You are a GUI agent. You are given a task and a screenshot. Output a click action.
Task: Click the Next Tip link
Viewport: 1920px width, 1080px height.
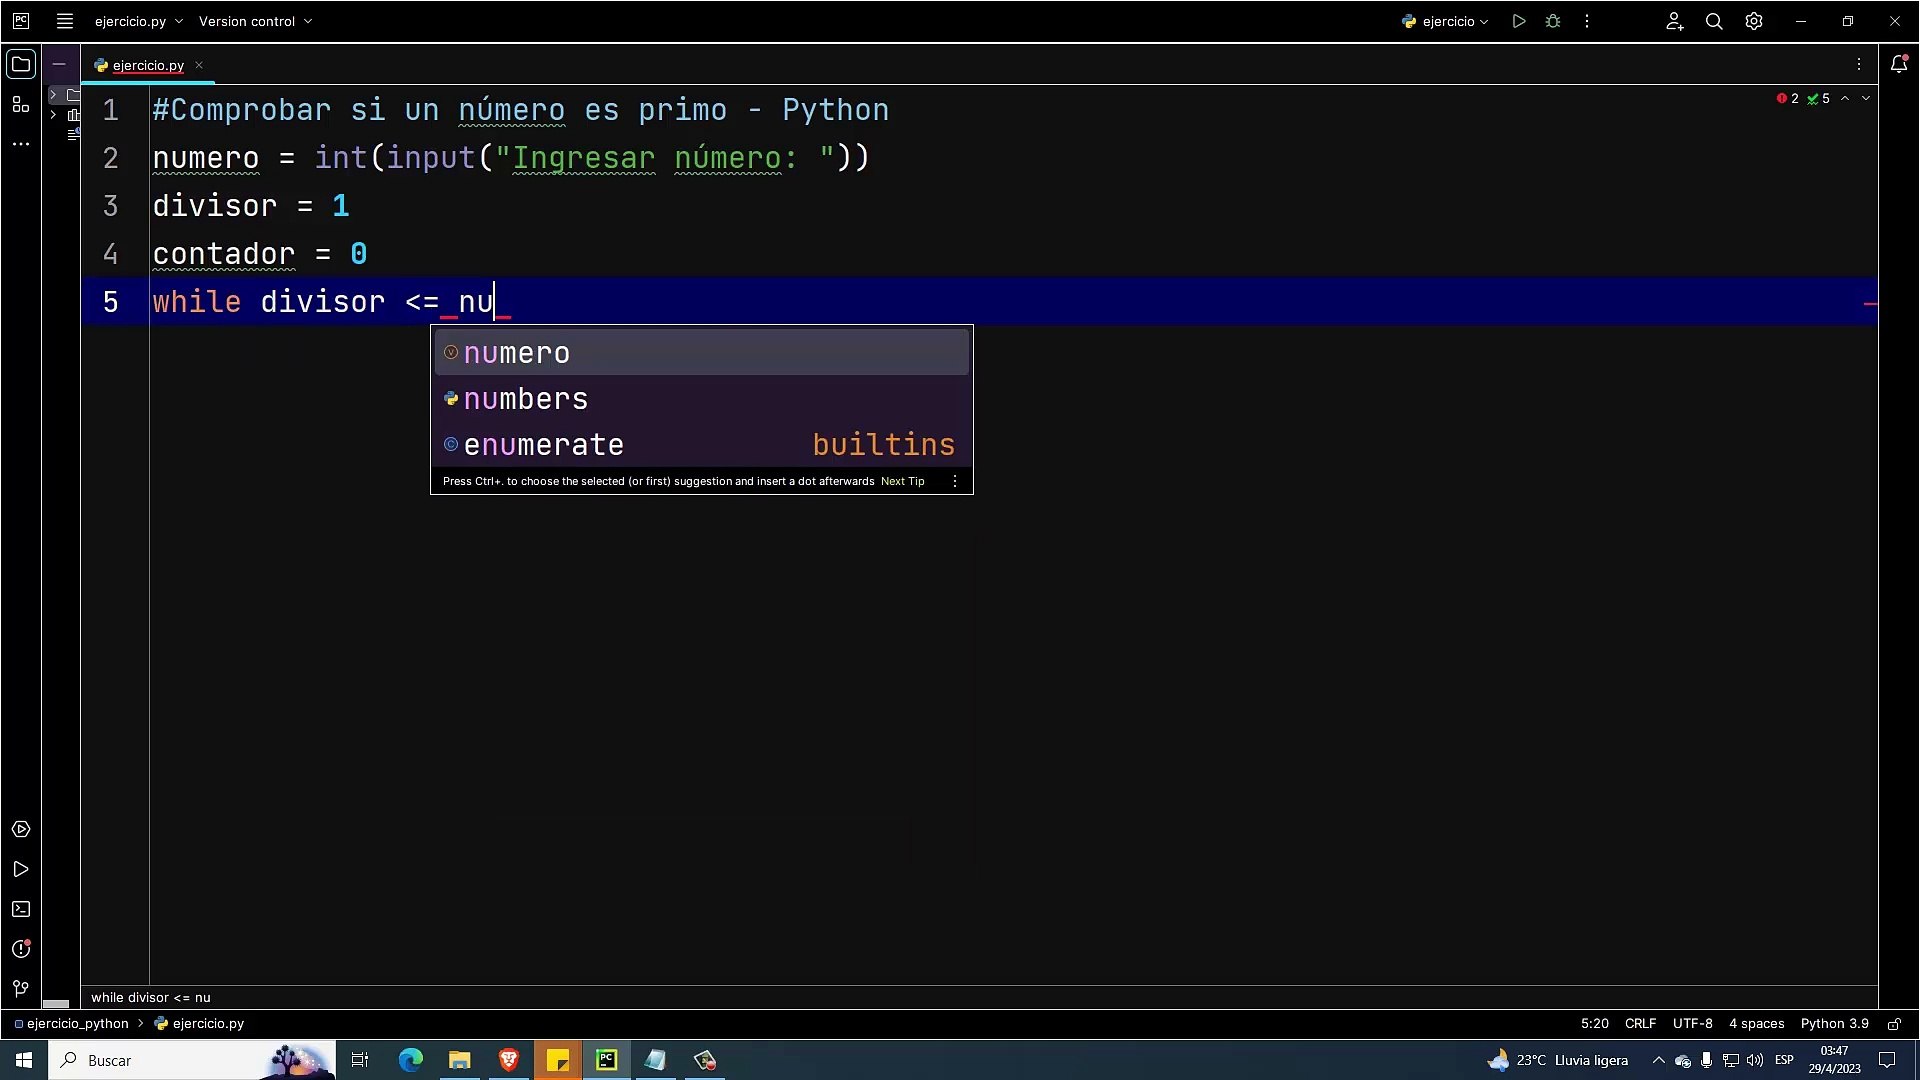coord(902,481)
